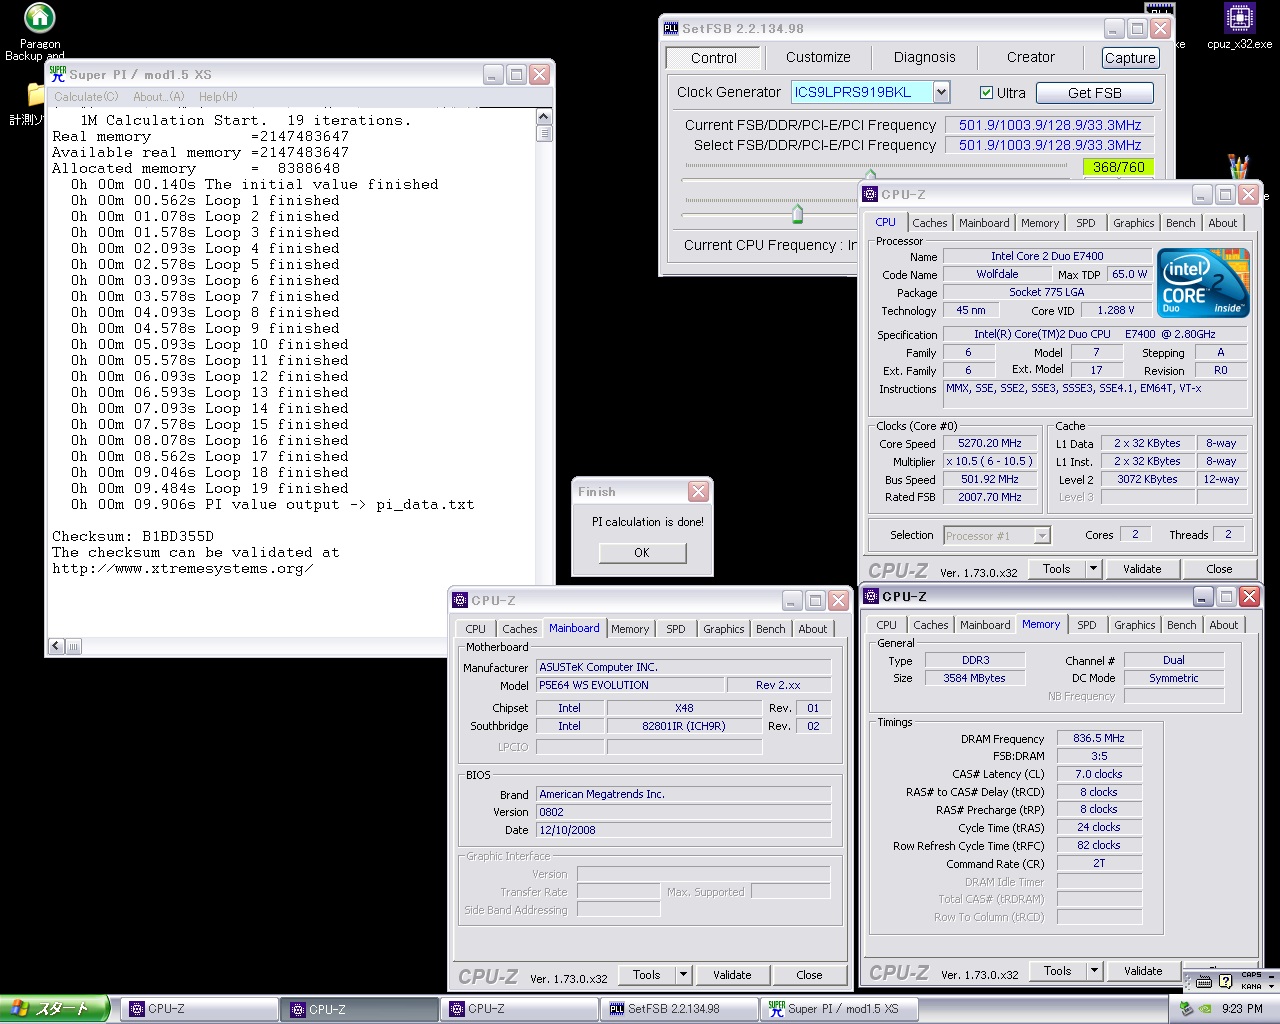
Task: Open the About menu in Super PI
Action: 159,97
